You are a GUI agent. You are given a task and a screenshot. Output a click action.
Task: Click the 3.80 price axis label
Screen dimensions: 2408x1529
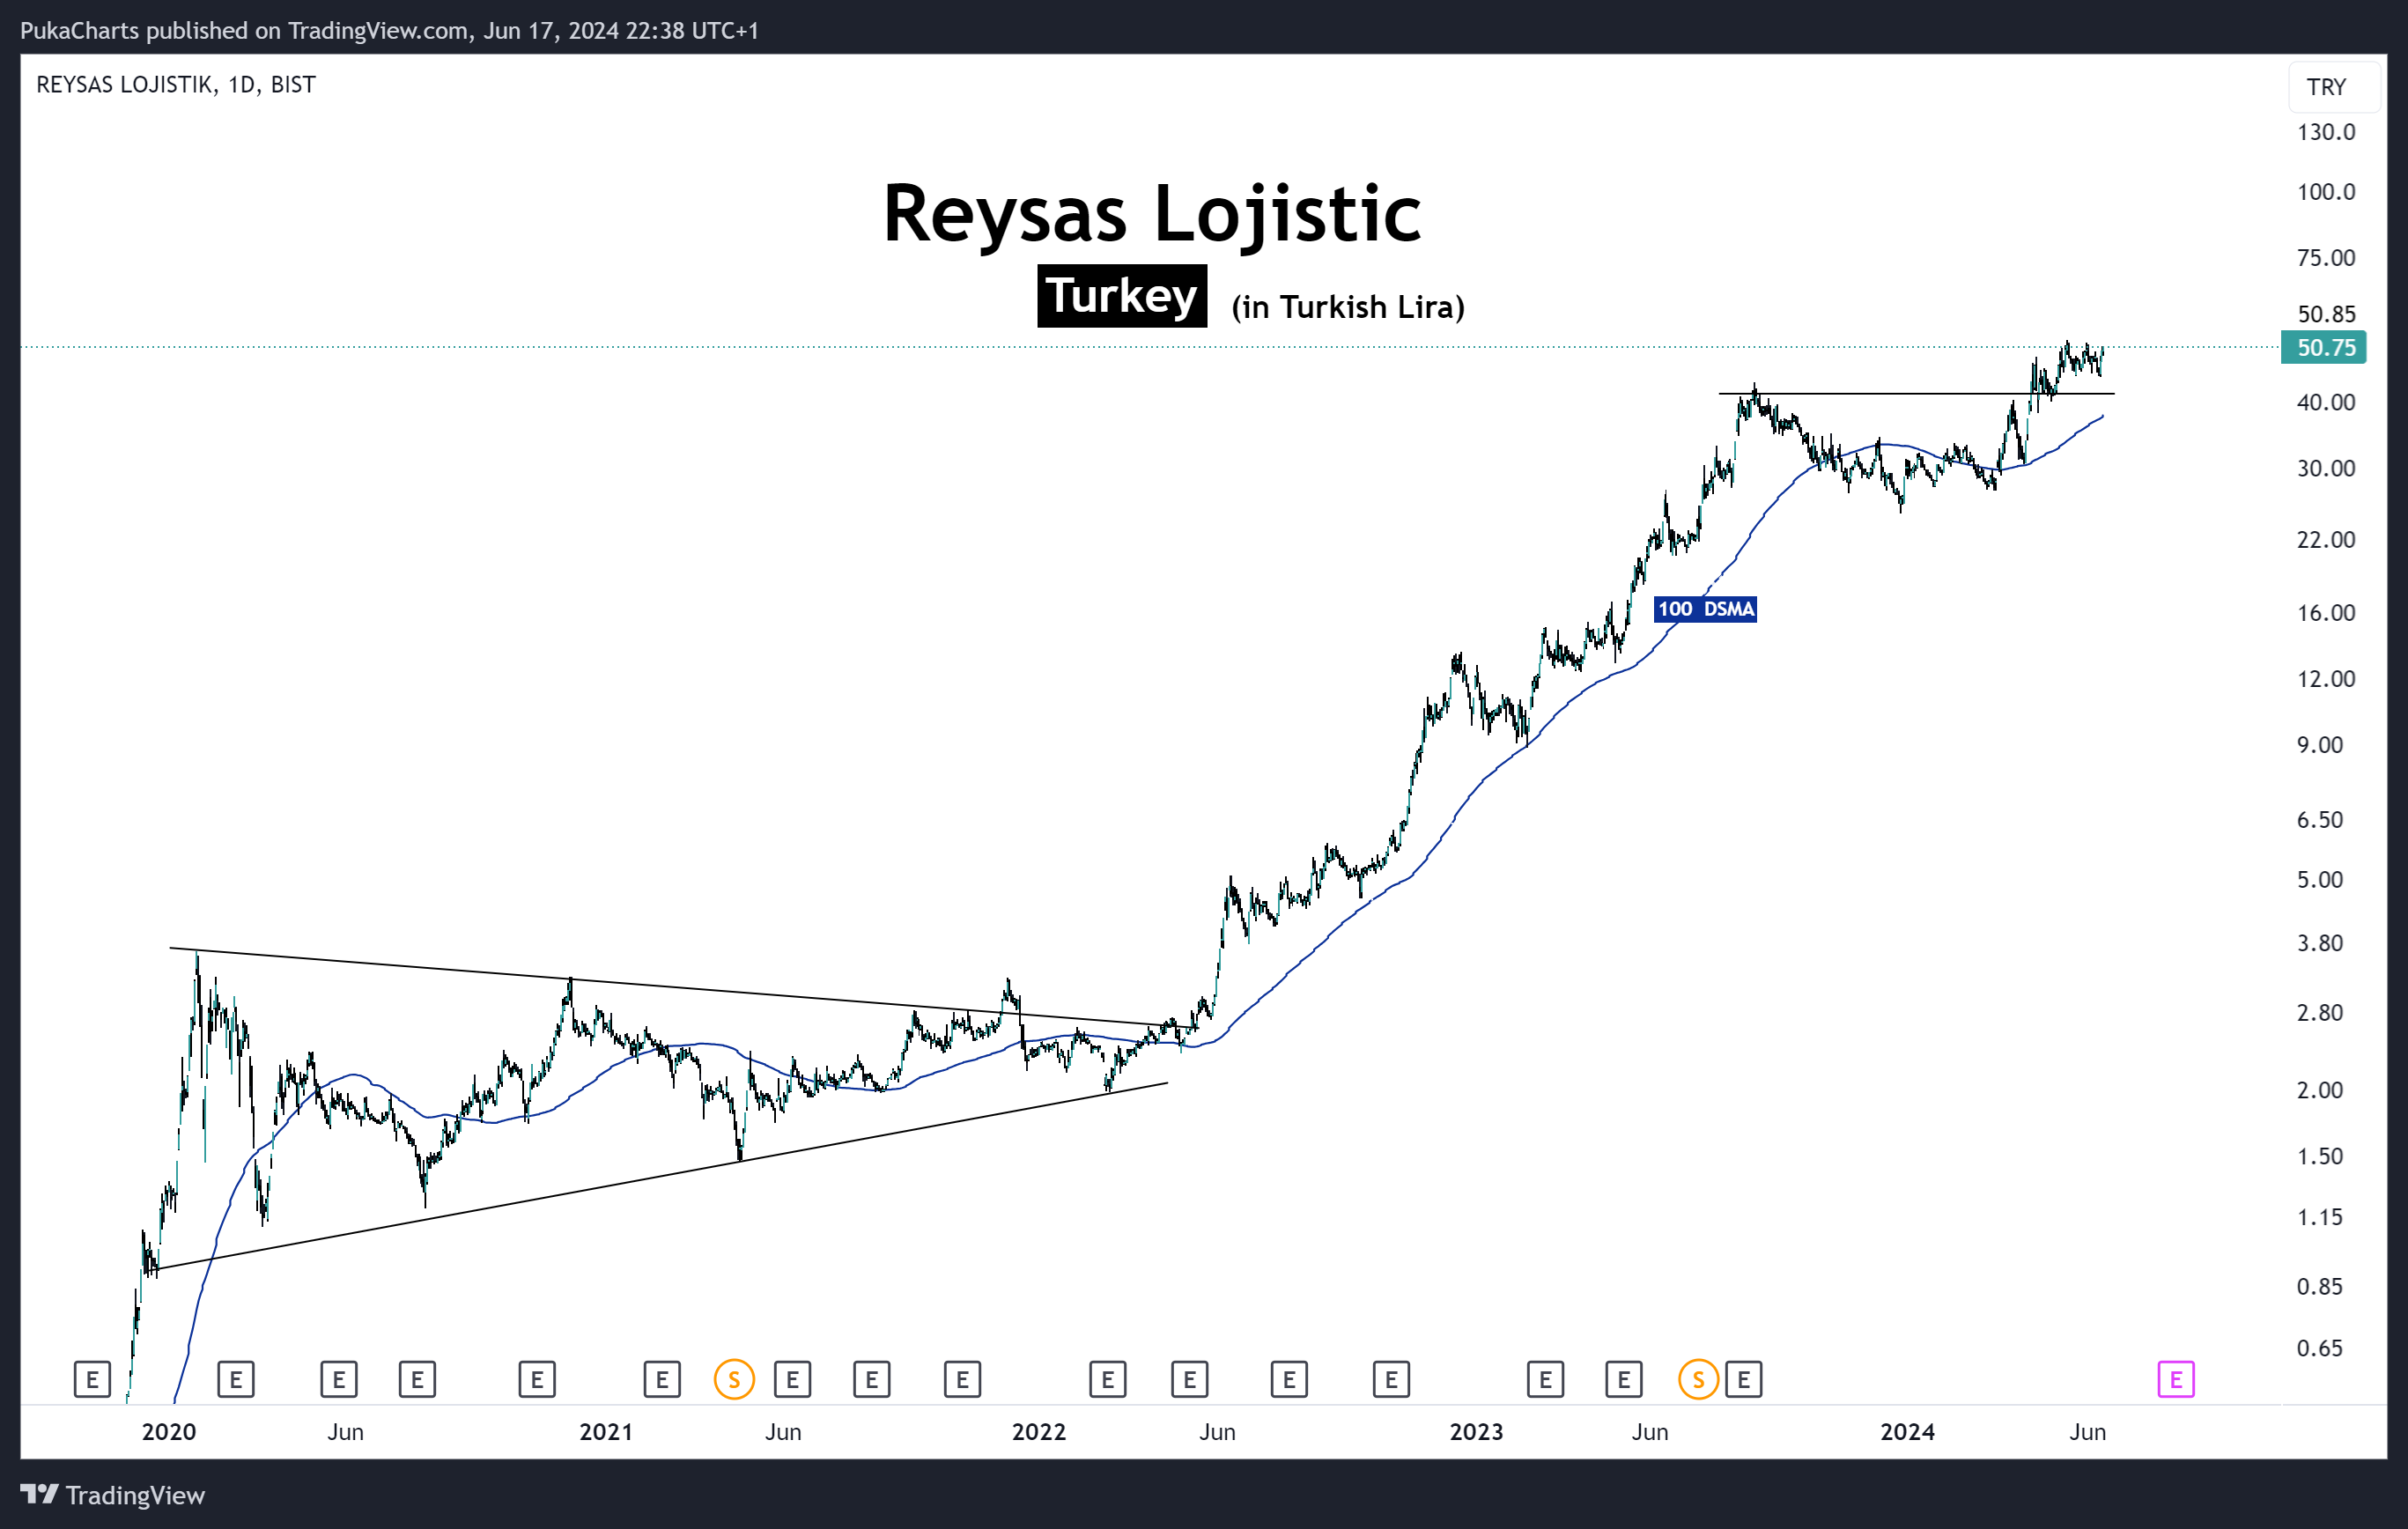click(x=2320, y=943)
